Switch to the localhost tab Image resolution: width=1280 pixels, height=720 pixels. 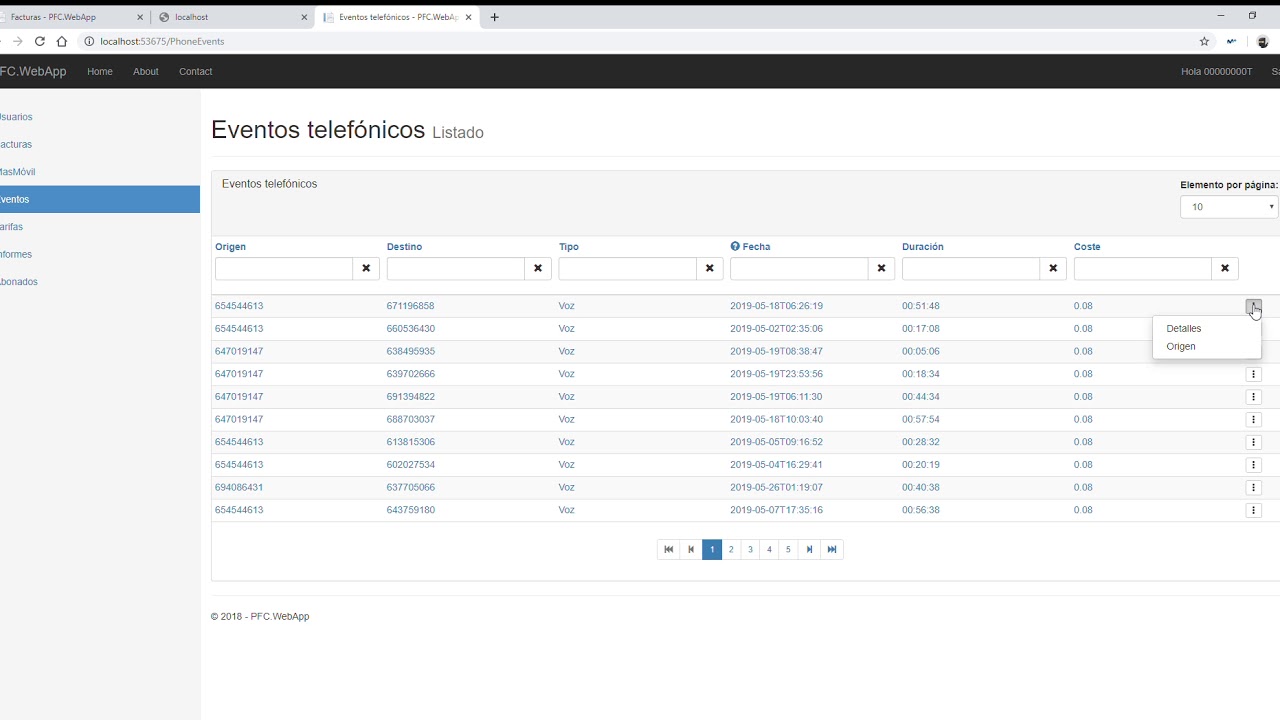pos(232,17)
